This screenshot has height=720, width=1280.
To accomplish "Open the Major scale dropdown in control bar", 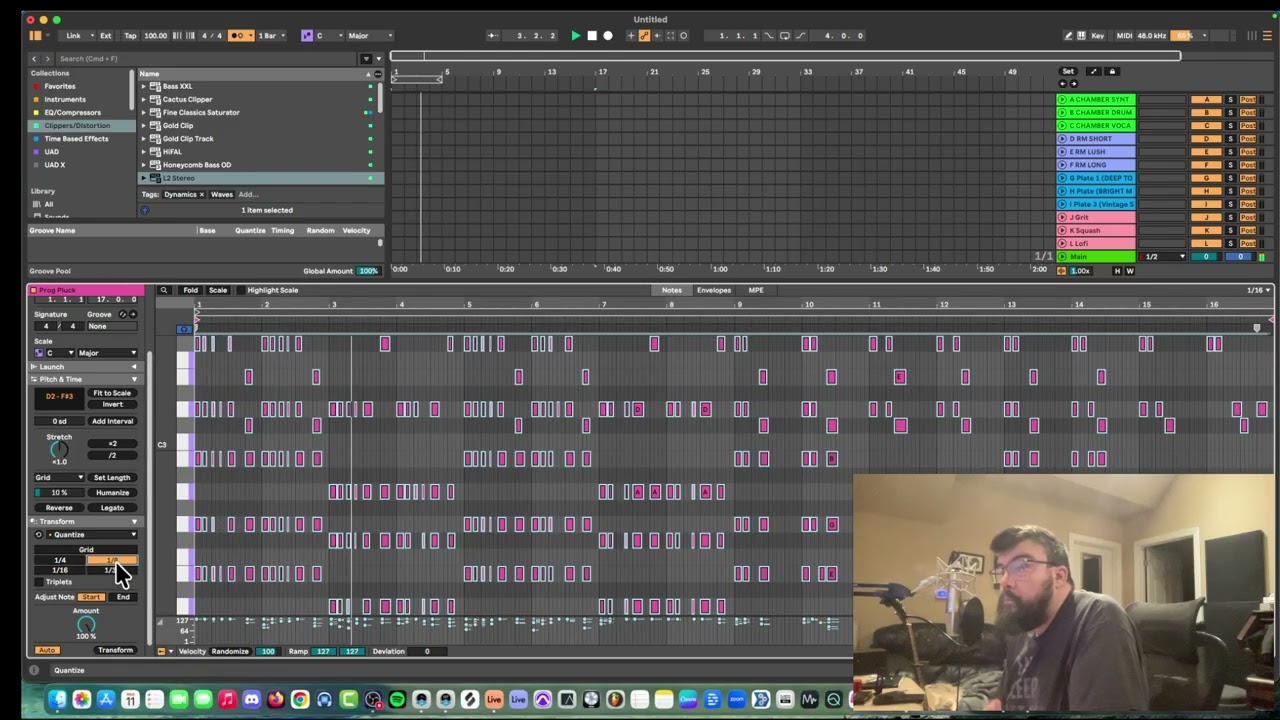I will point(370,36).
